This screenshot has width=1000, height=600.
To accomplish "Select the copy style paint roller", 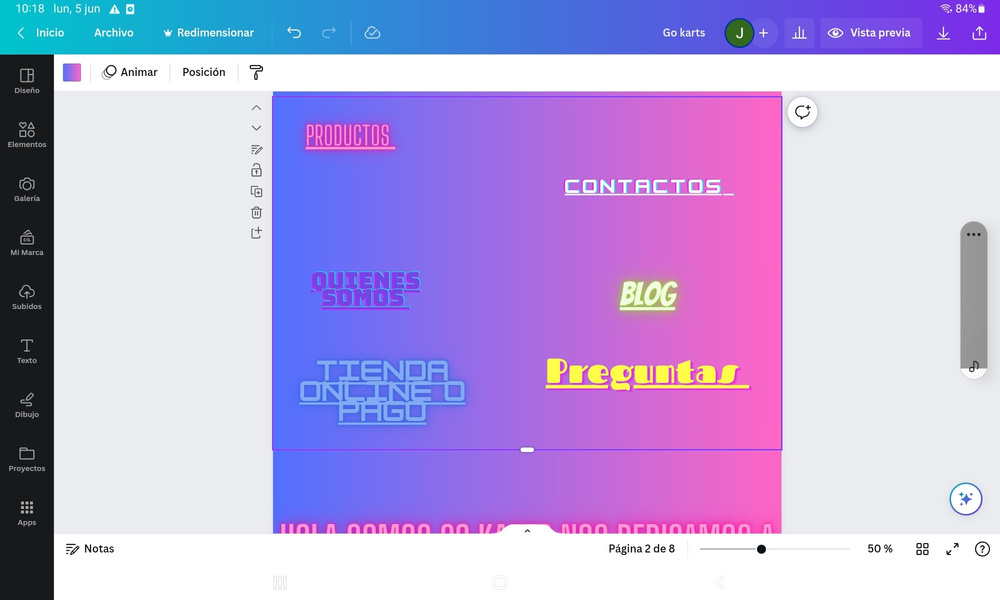I will [256, 72].
